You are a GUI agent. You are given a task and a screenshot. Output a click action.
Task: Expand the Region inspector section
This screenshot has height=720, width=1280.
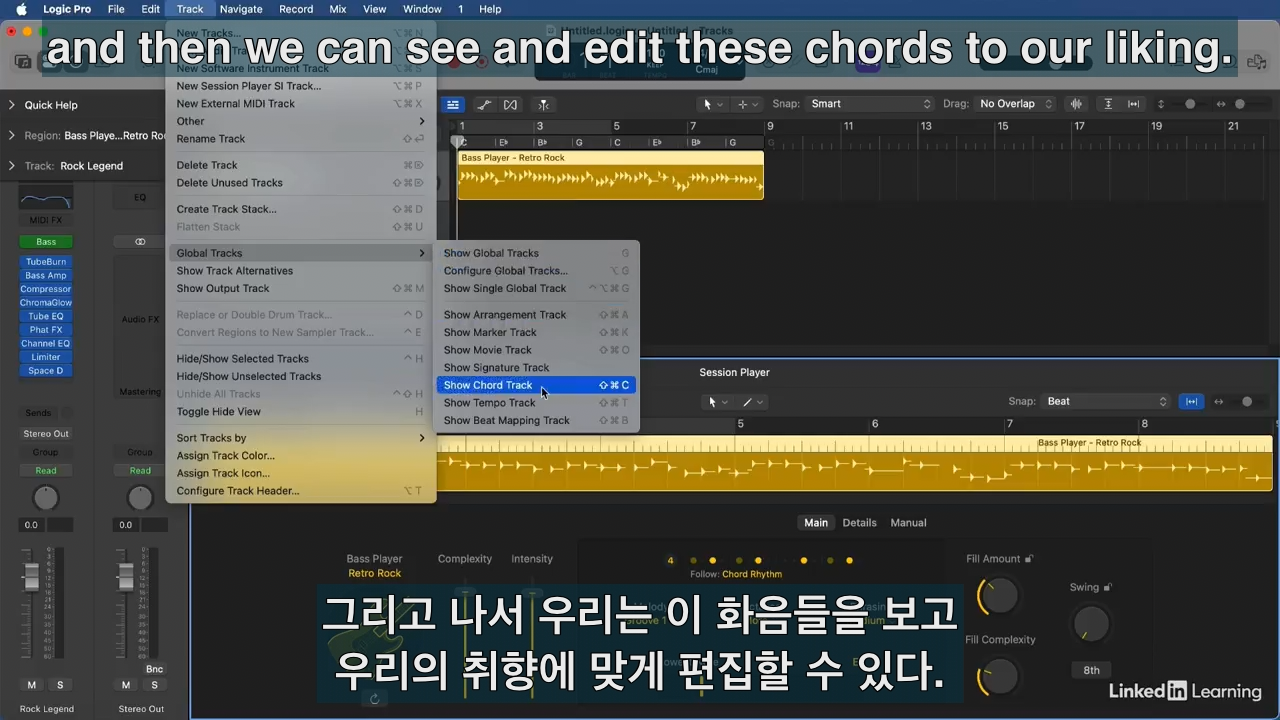tap(12, 135)
